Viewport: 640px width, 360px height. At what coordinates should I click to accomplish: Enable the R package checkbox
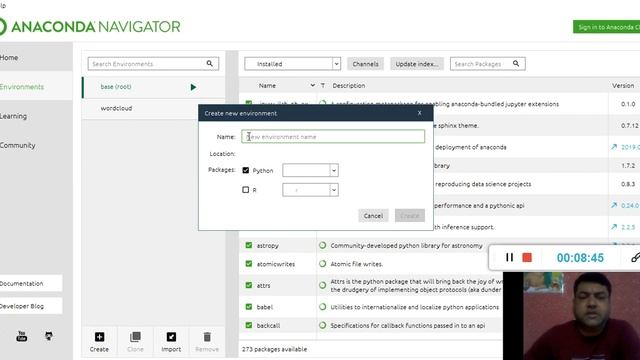pos(245,190)
